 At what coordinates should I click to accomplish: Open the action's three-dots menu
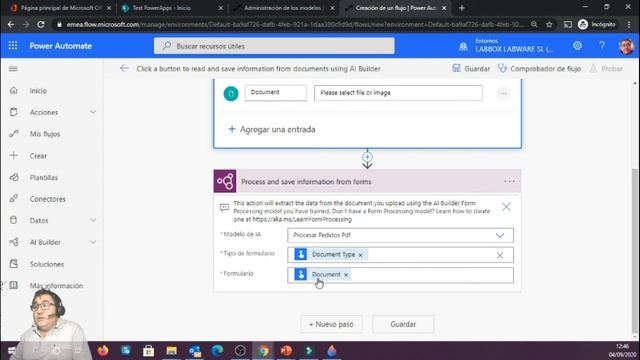pyautogui.click(x=509, y=181)
